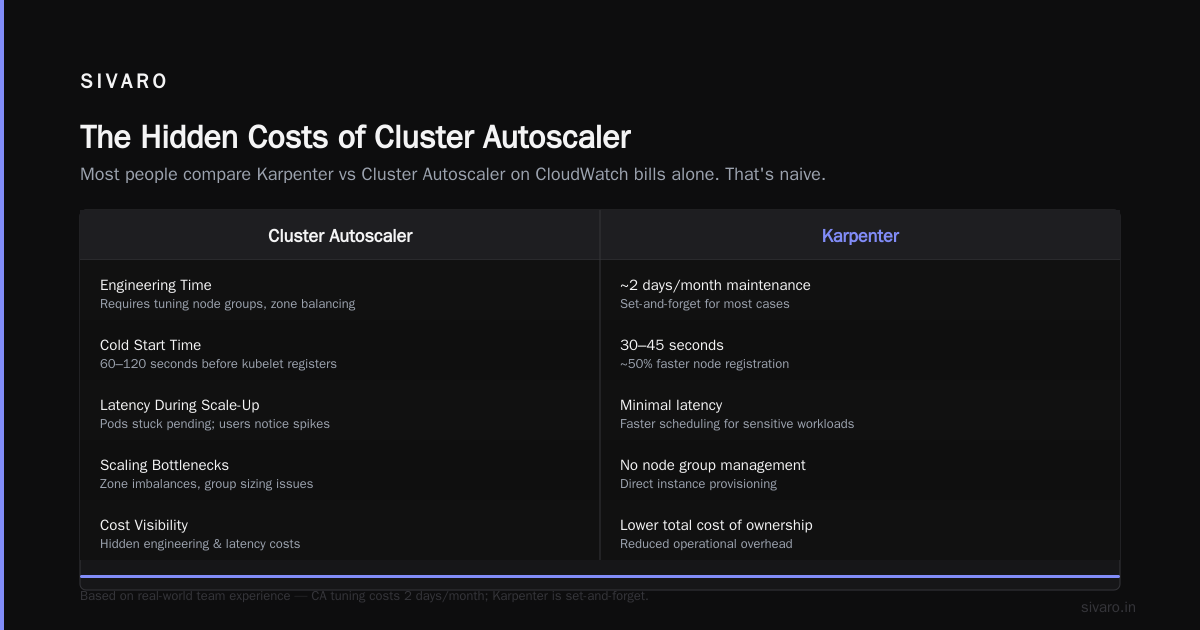1200x630 pixels.
Task: Select the 'Engineering Time' row title
Action: click(156, 285)
